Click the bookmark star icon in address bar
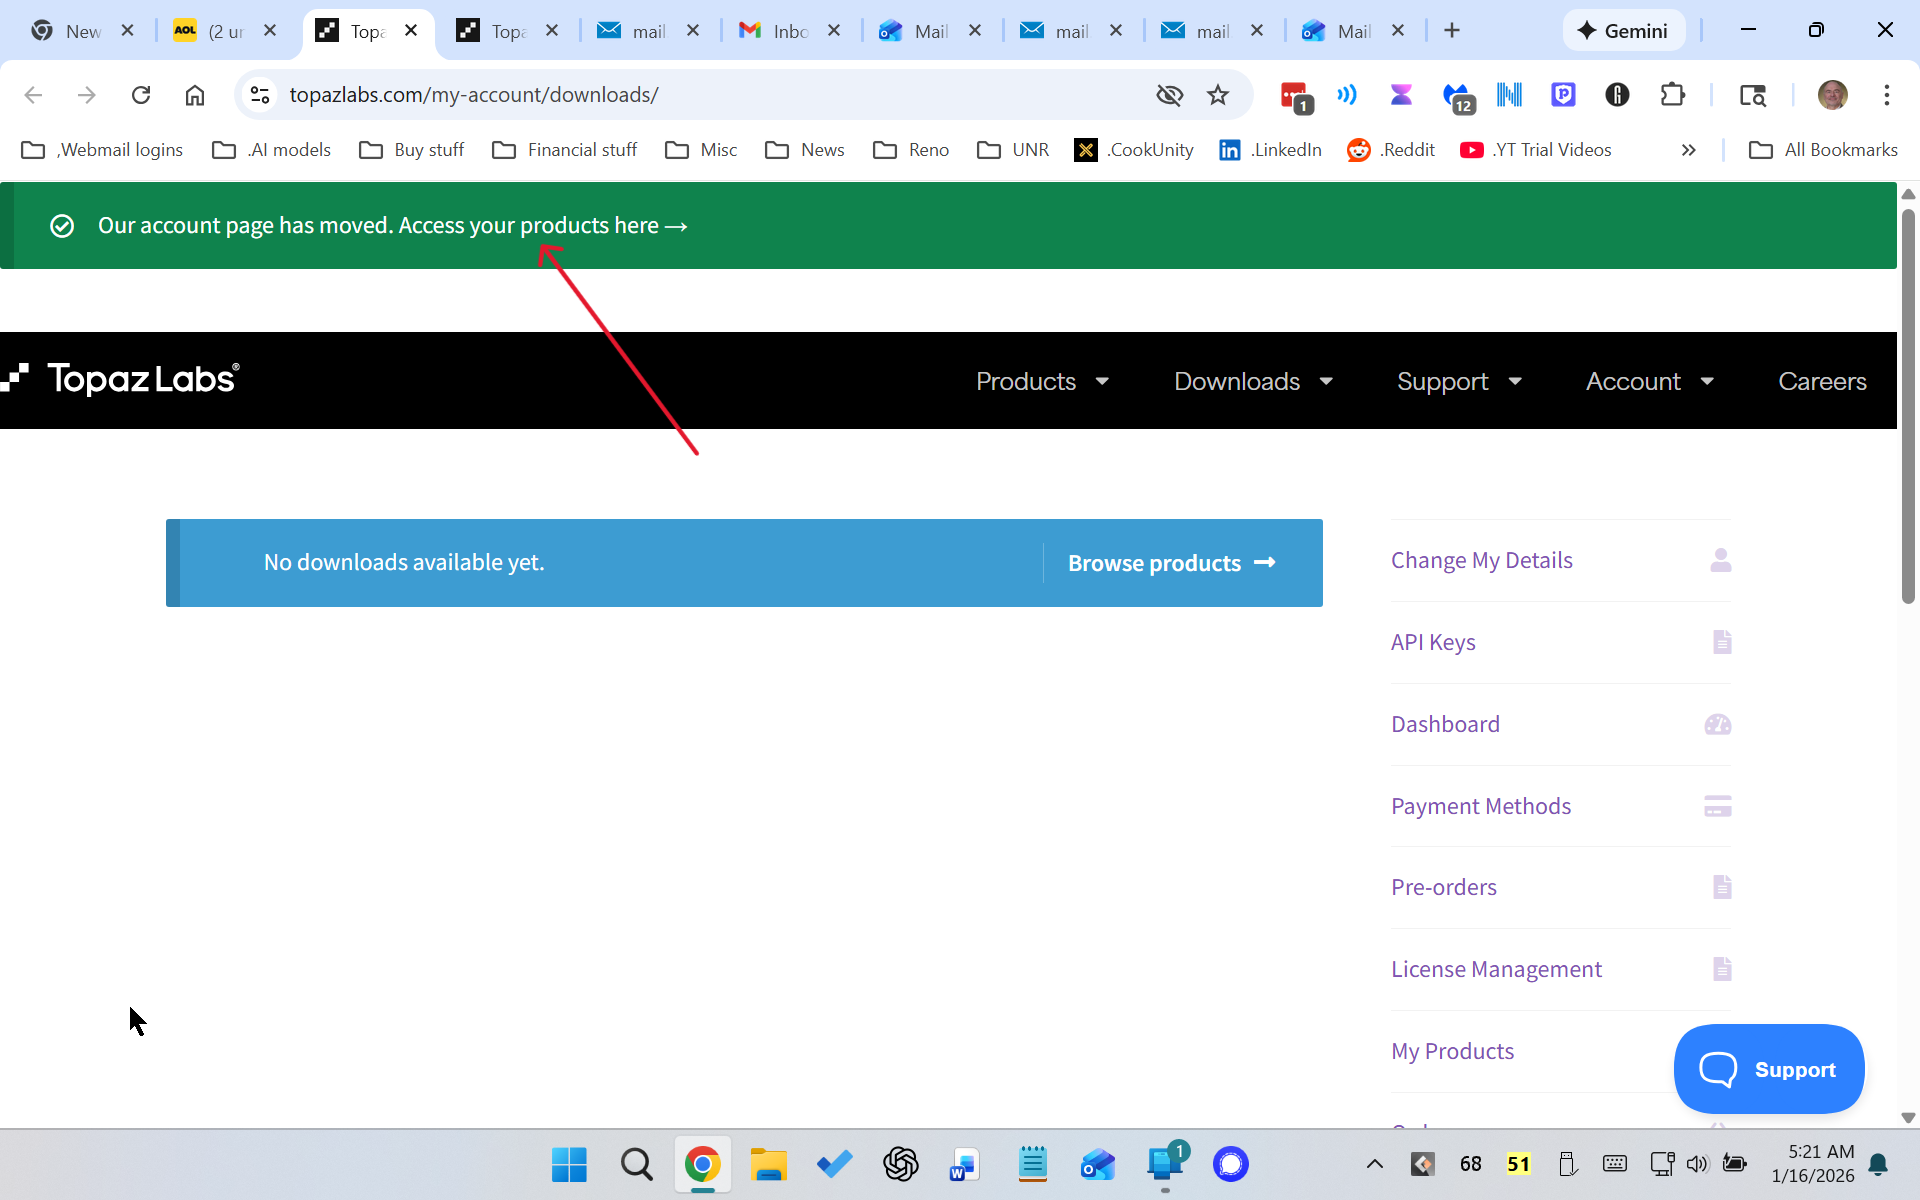The image size is (1920, 1200). 1217,95
